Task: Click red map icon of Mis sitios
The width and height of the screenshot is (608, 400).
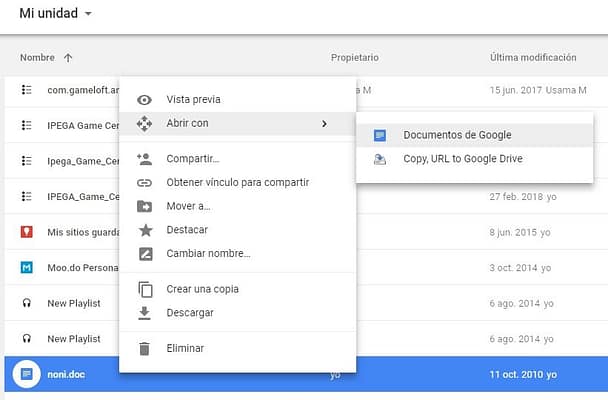Action: pyautogui.click(x=26, y=232)
